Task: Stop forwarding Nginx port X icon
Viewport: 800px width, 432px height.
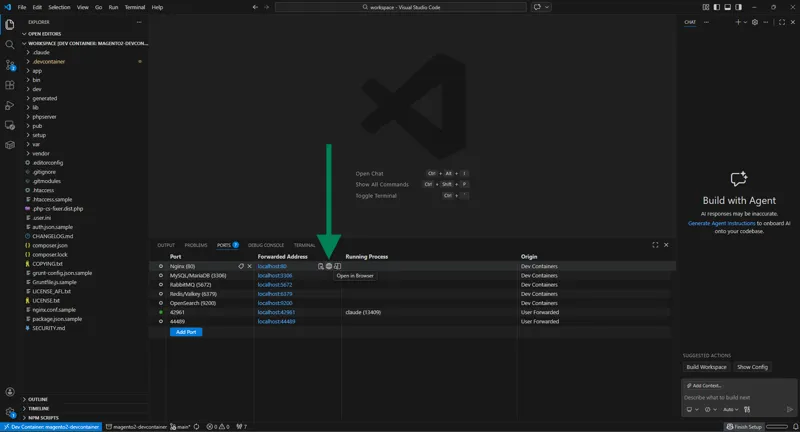Action: click(x=249, y=266)
